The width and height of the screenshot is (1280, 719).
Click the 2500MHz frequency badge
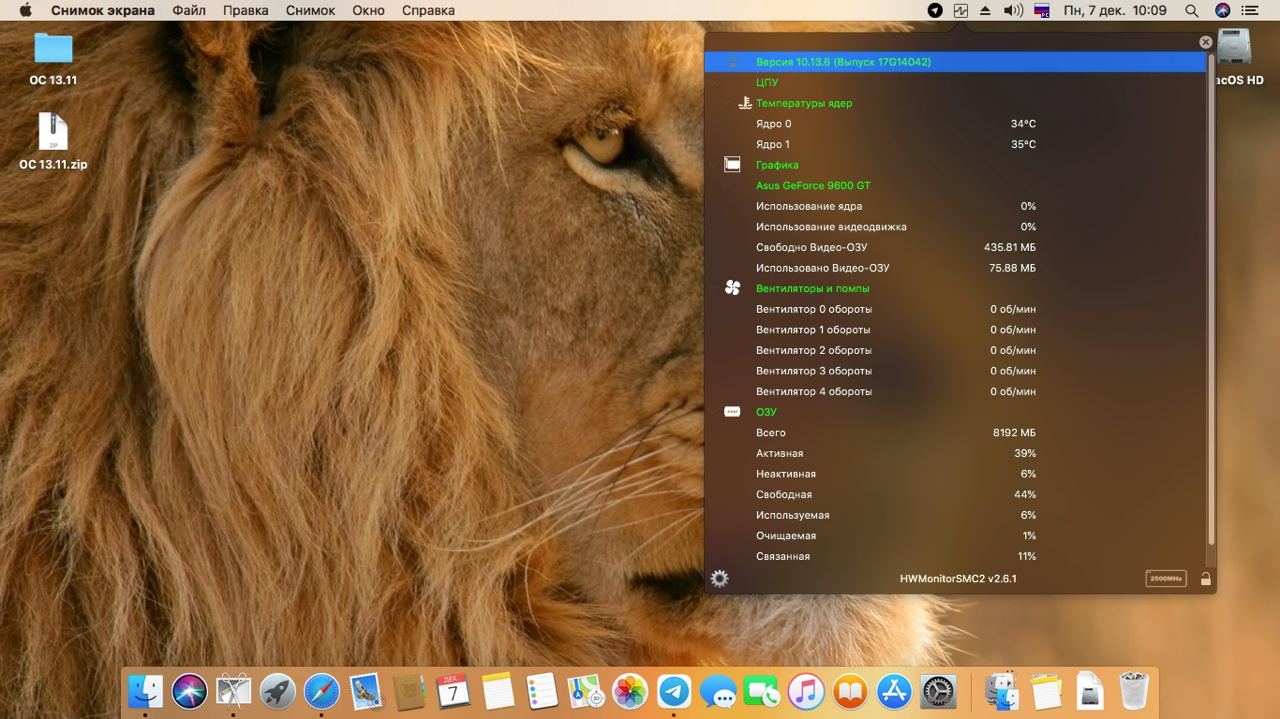click(x=1165, y=578)
